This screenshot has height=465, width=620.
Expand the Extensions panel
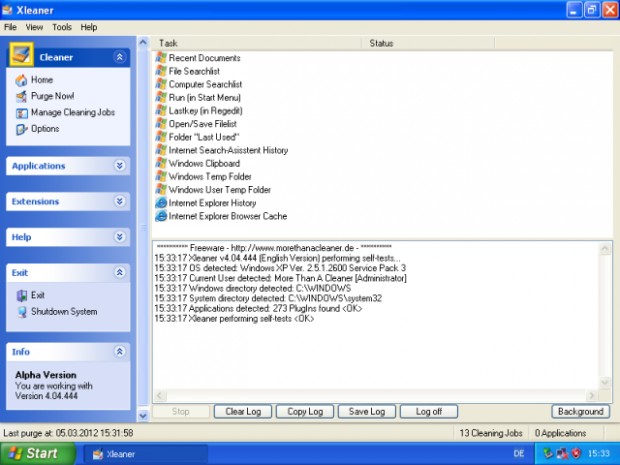point(119,201)
